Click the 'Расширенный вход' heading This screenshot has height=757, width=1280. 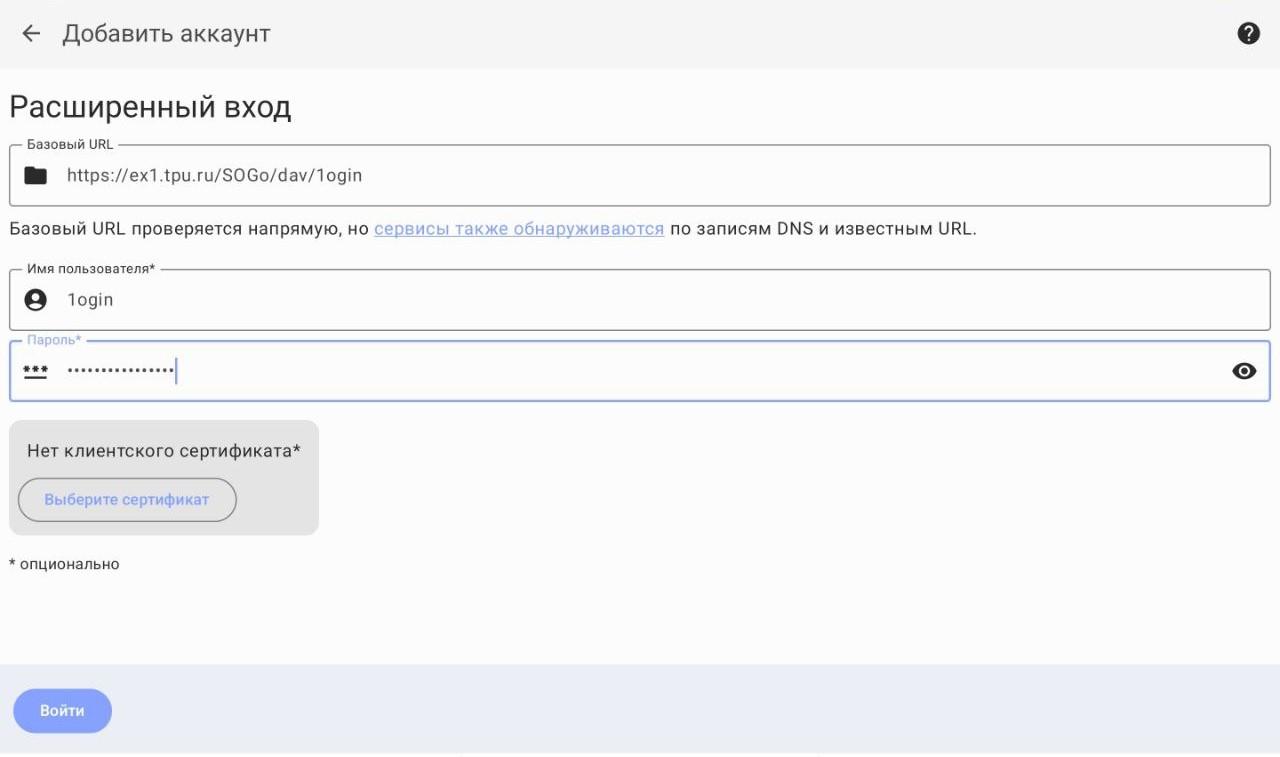point(150,107)
